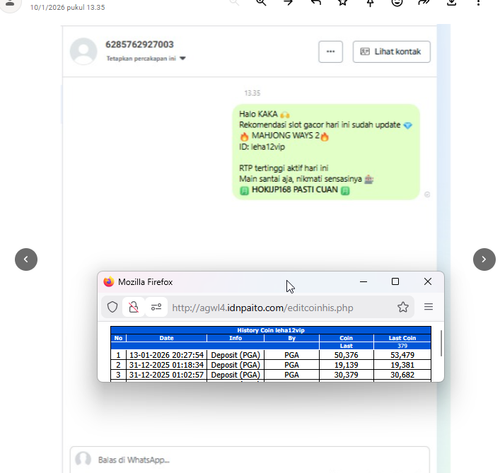Viewport: 500px width, 473px height.
Task: Close the Mozilla Firefox window
Action: [428, 282]
